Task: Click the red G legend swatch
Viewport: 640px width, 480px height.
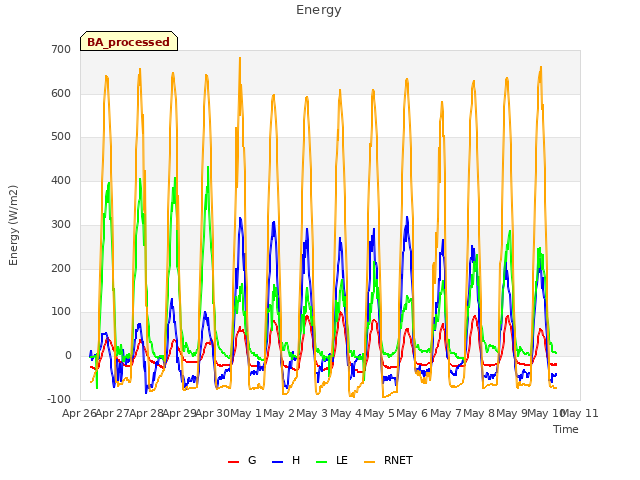Action: point(233,462)
